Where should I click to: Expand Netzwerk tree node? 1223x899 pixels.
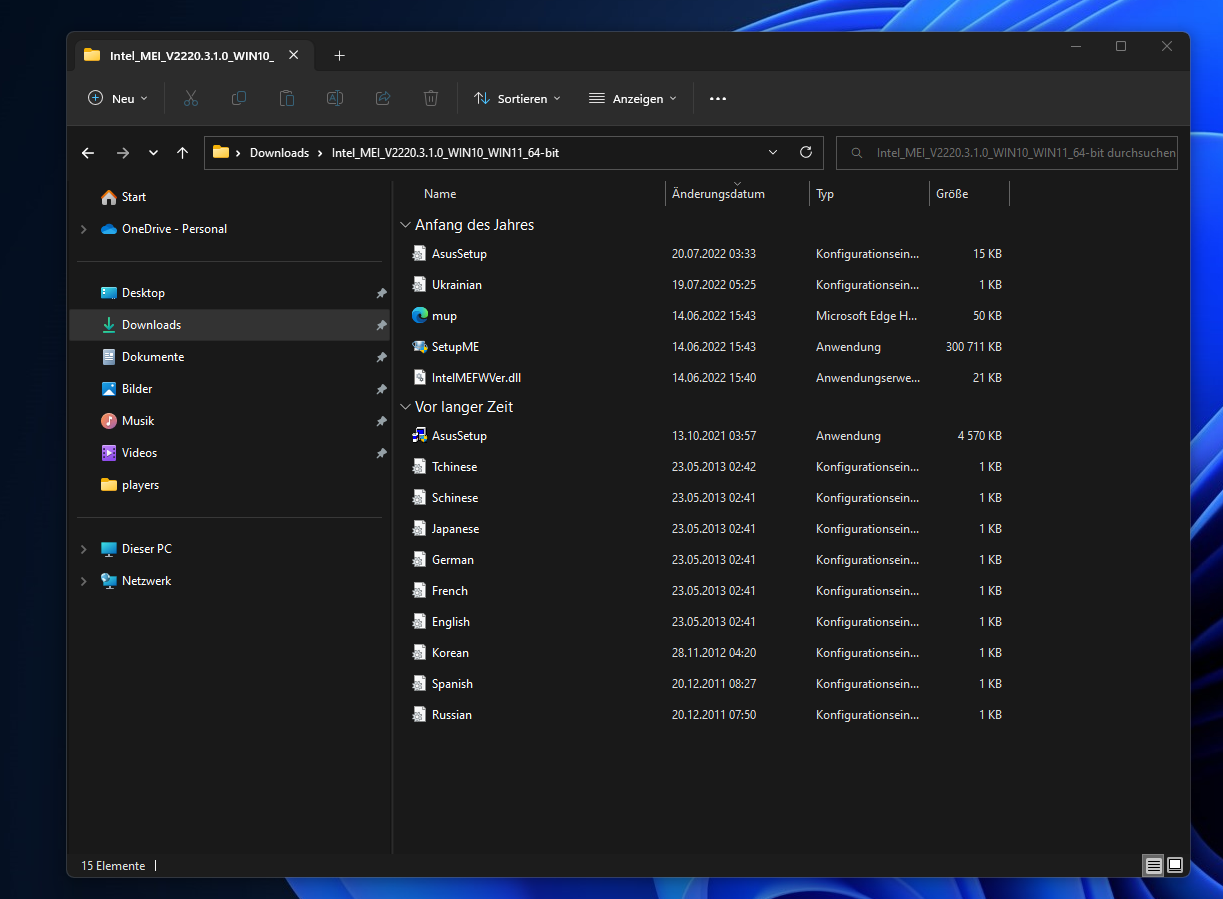click(x=84, y=581)
